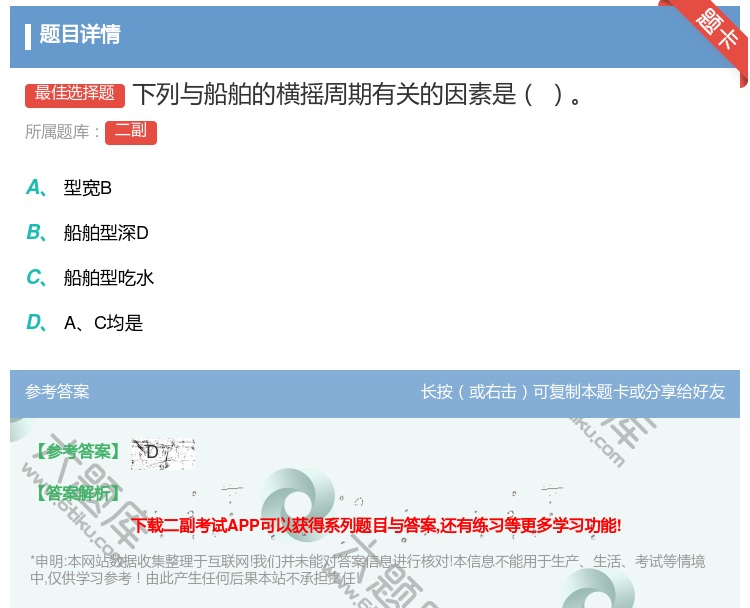Select answer option A 型宽B
Viewport: 750px width, 608px height.
(69, 188)
